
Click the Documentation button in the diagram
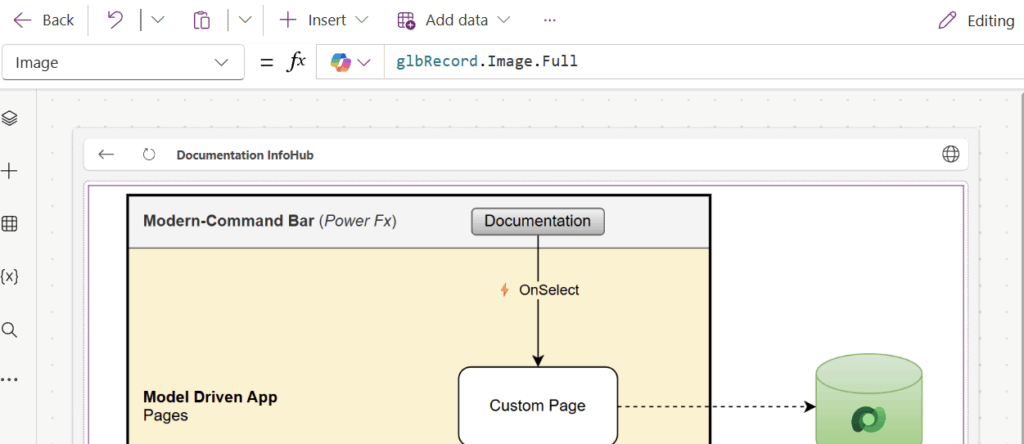point(538,221)
